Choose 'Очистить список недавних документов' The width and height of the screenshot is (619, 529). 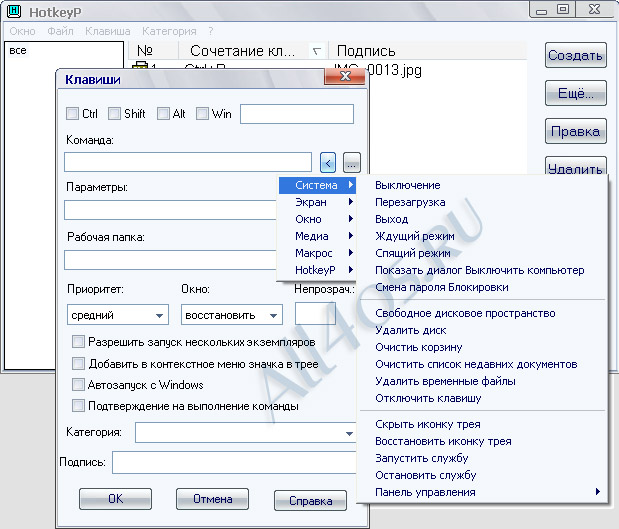coord(482,364)
